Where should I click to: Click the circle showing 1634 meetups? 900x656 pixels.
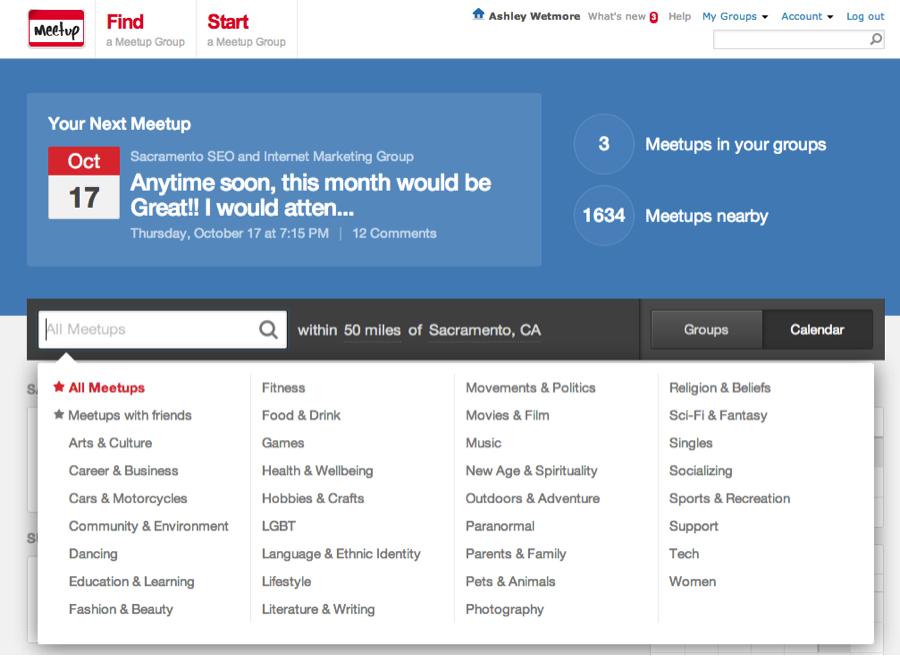(x=604, y=216)
